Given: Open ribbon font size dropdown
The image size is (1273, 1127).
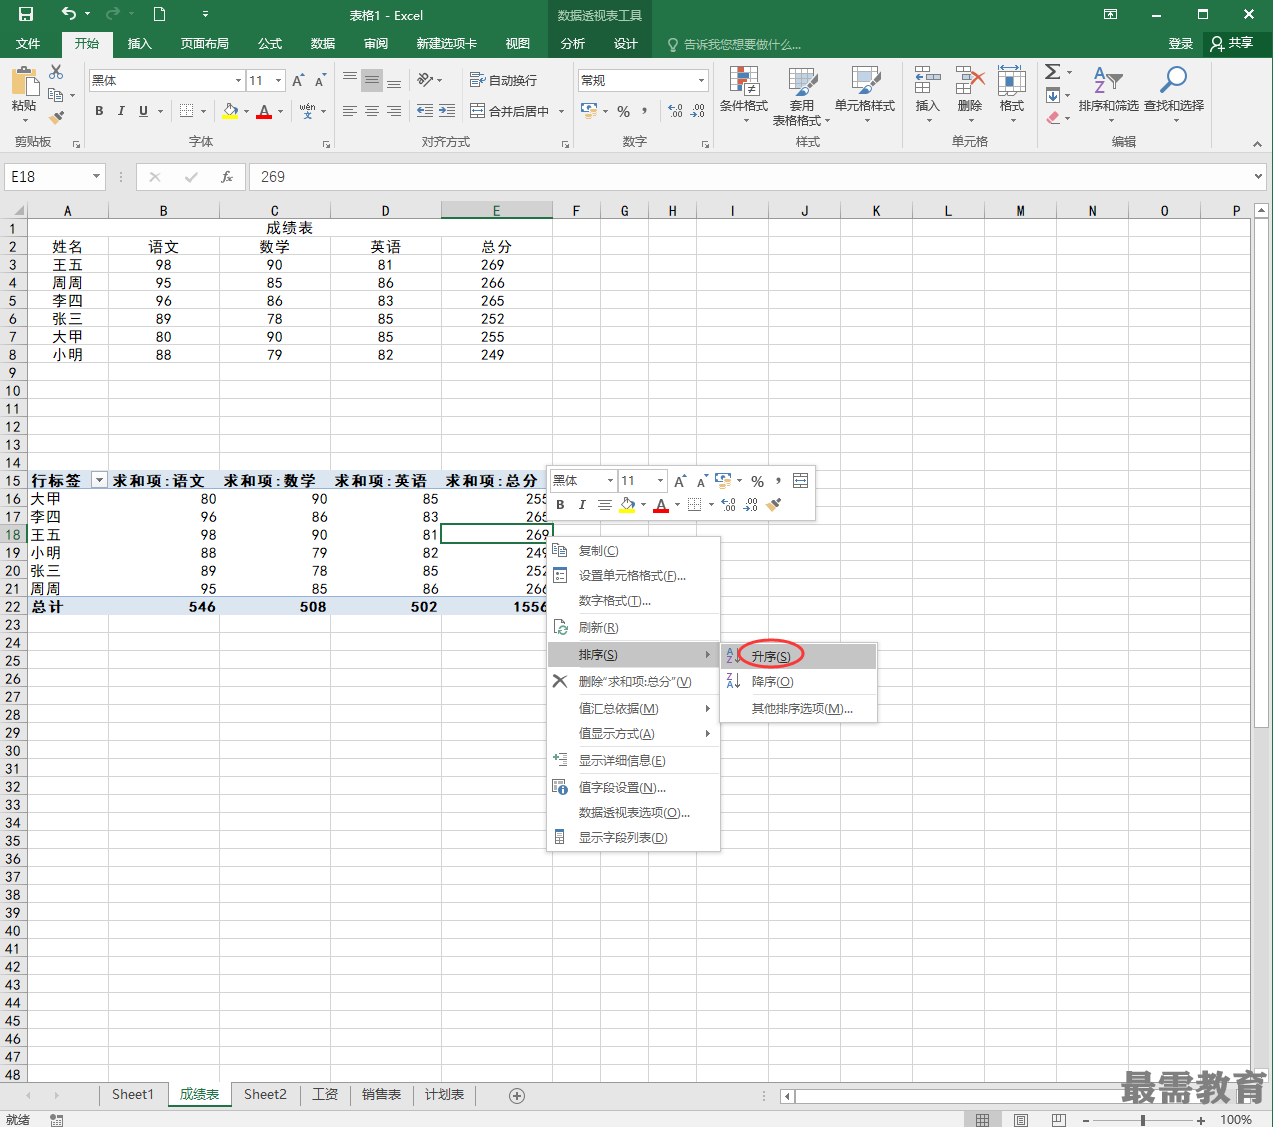Looking at the screenshot, I should 278,80.
